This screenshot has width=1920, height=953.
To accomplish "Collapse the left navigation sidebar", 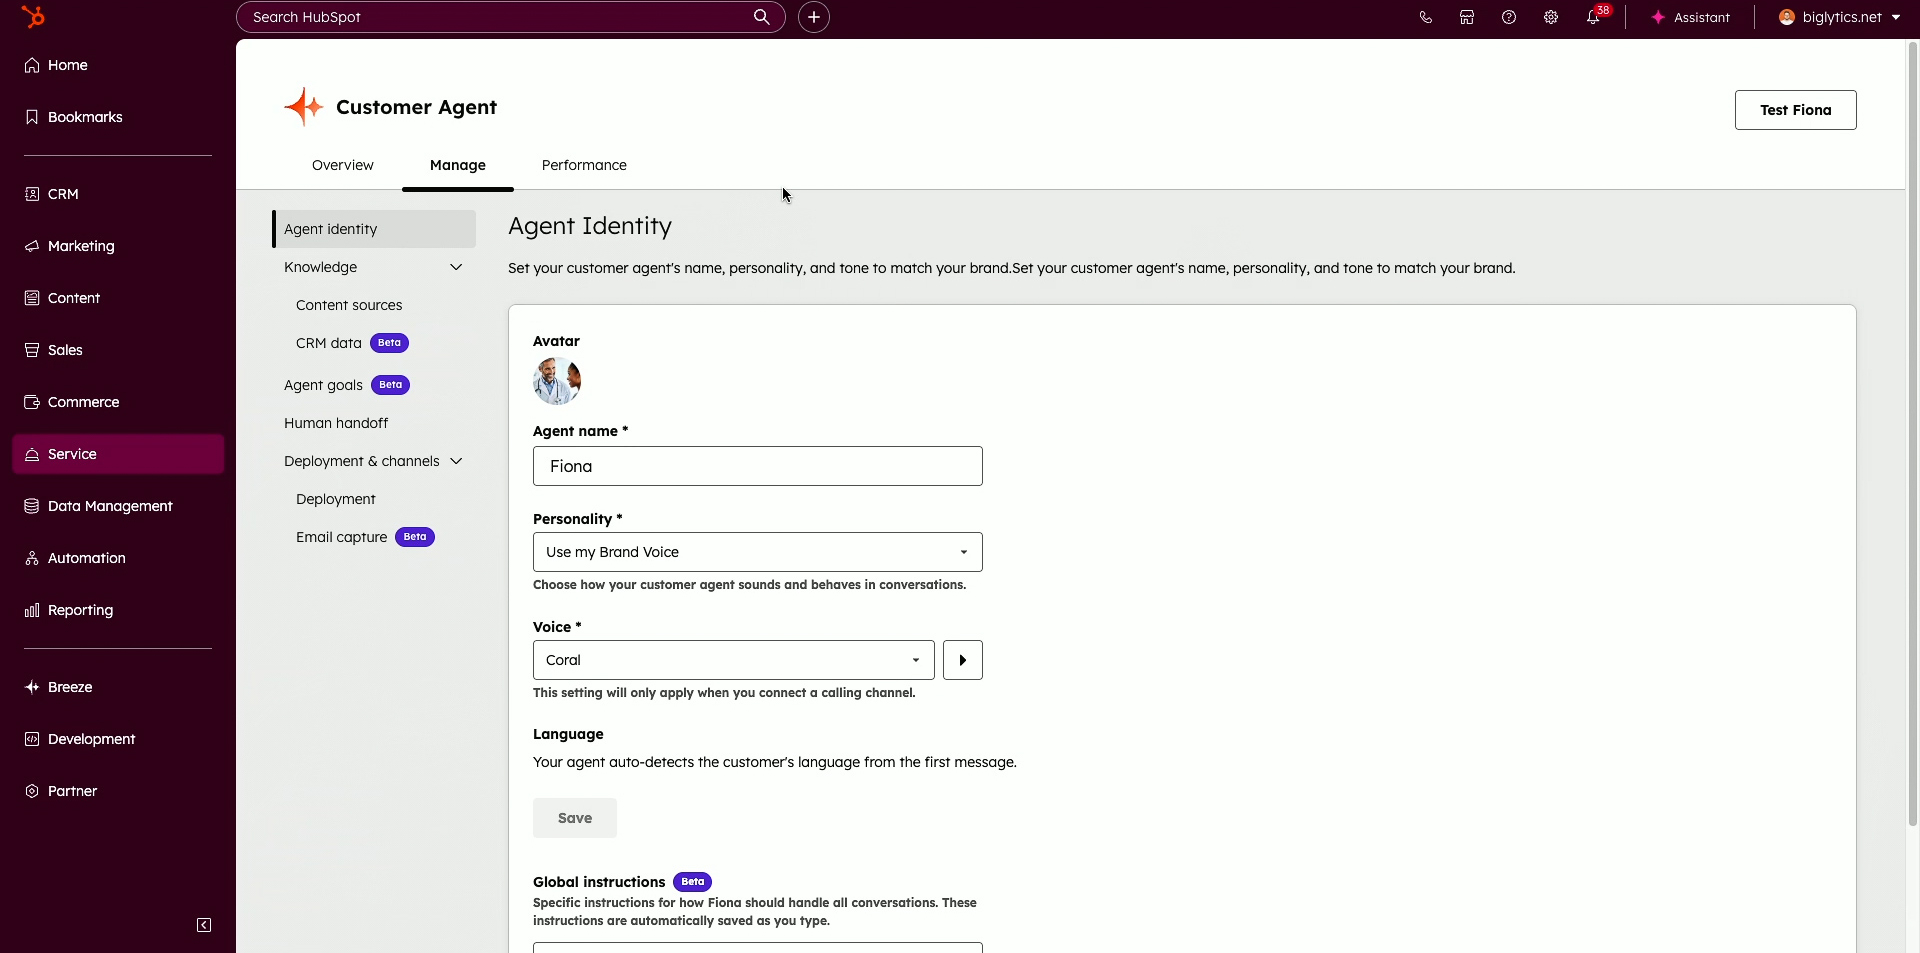I will click(x=204, y=925).
